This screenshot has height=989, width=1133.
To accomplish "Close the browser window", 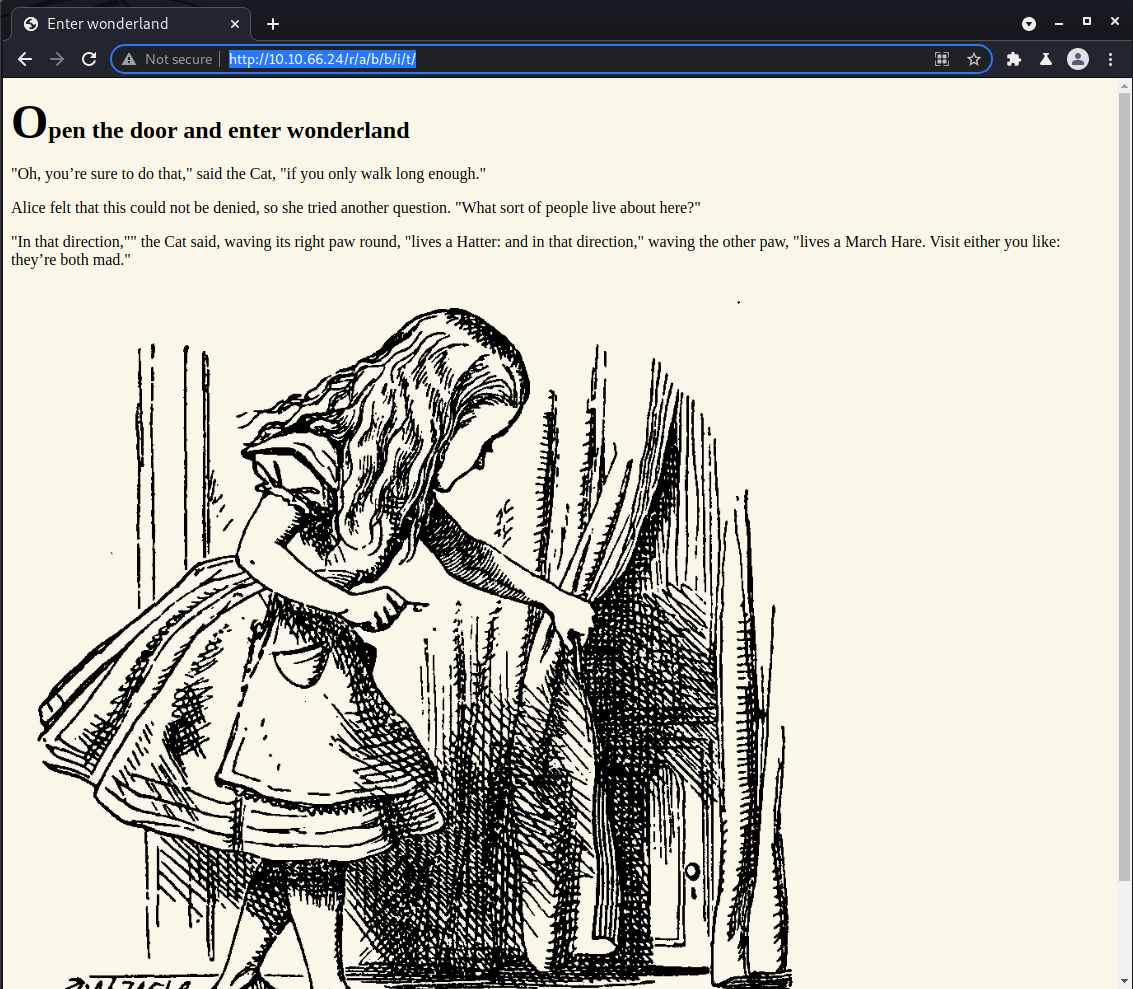I will tap(1114, 22).
